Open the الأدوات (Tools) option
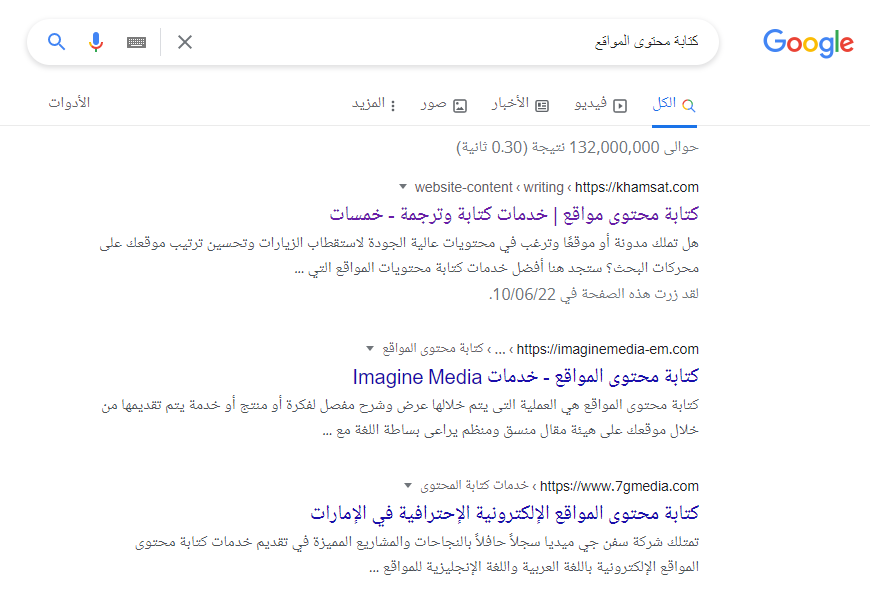Viewport: 870px width, 598px height. (x=69, y=103)
